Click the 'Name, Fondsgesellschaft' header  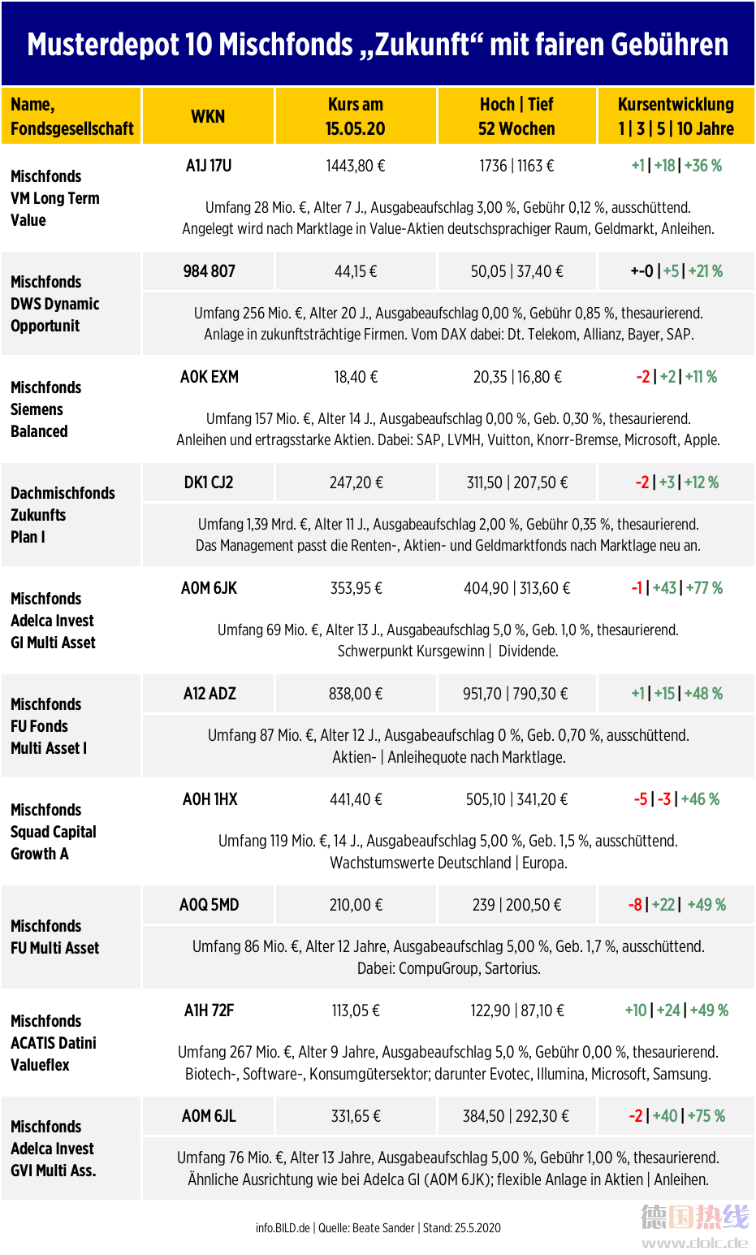pyautogui.click(x=71, y=116)
